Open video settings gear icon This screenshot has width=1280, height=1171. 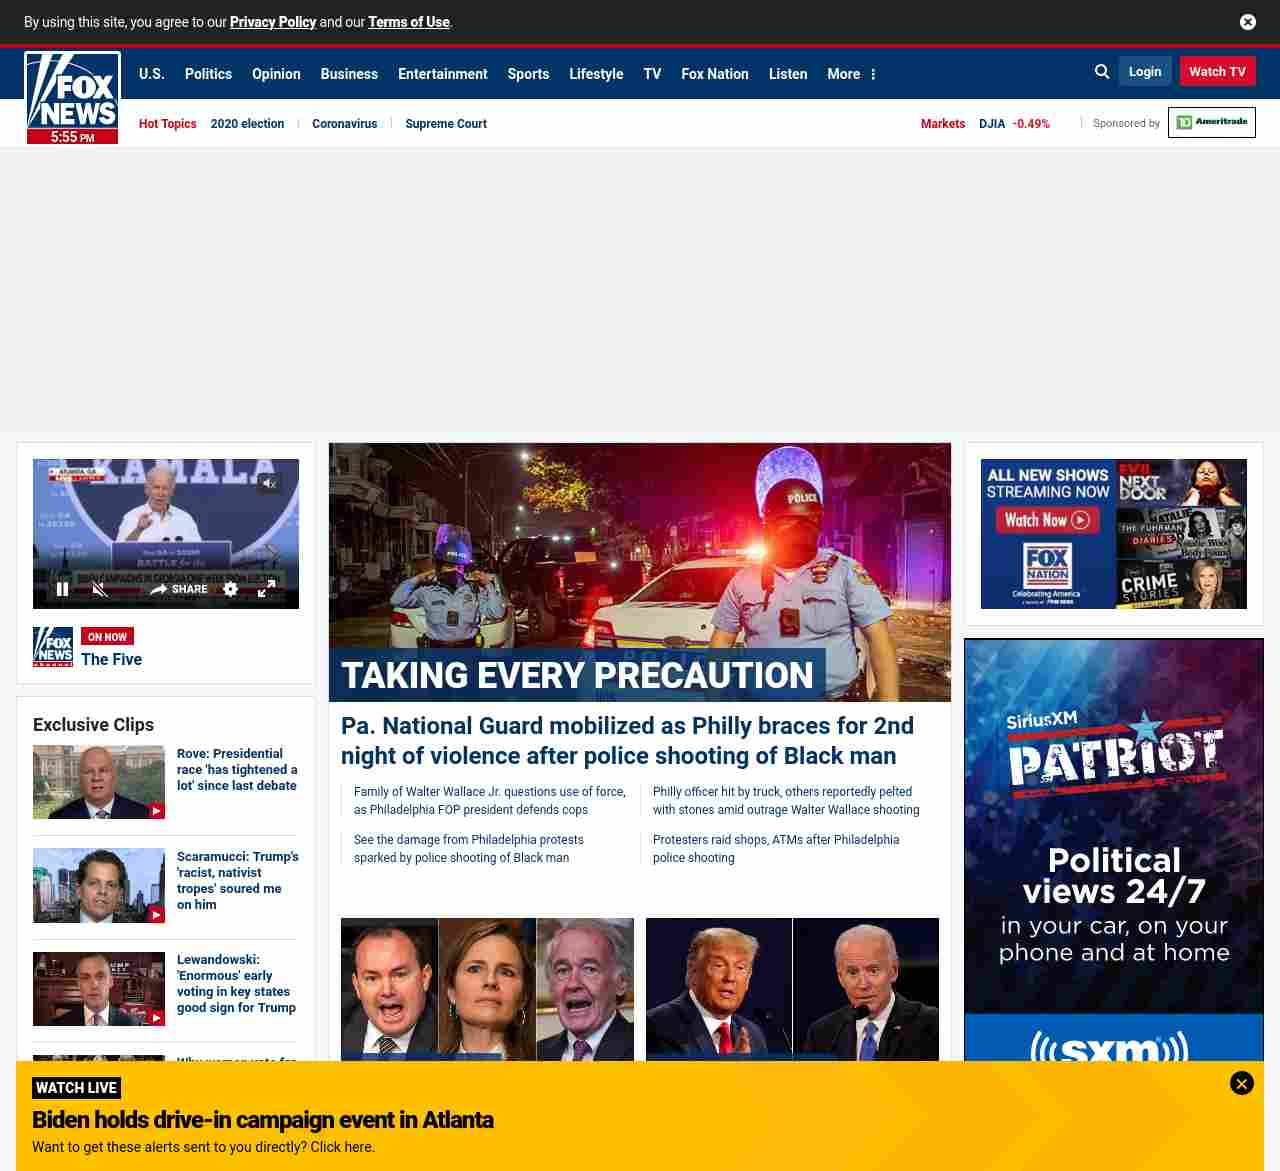tap(230, 589)
